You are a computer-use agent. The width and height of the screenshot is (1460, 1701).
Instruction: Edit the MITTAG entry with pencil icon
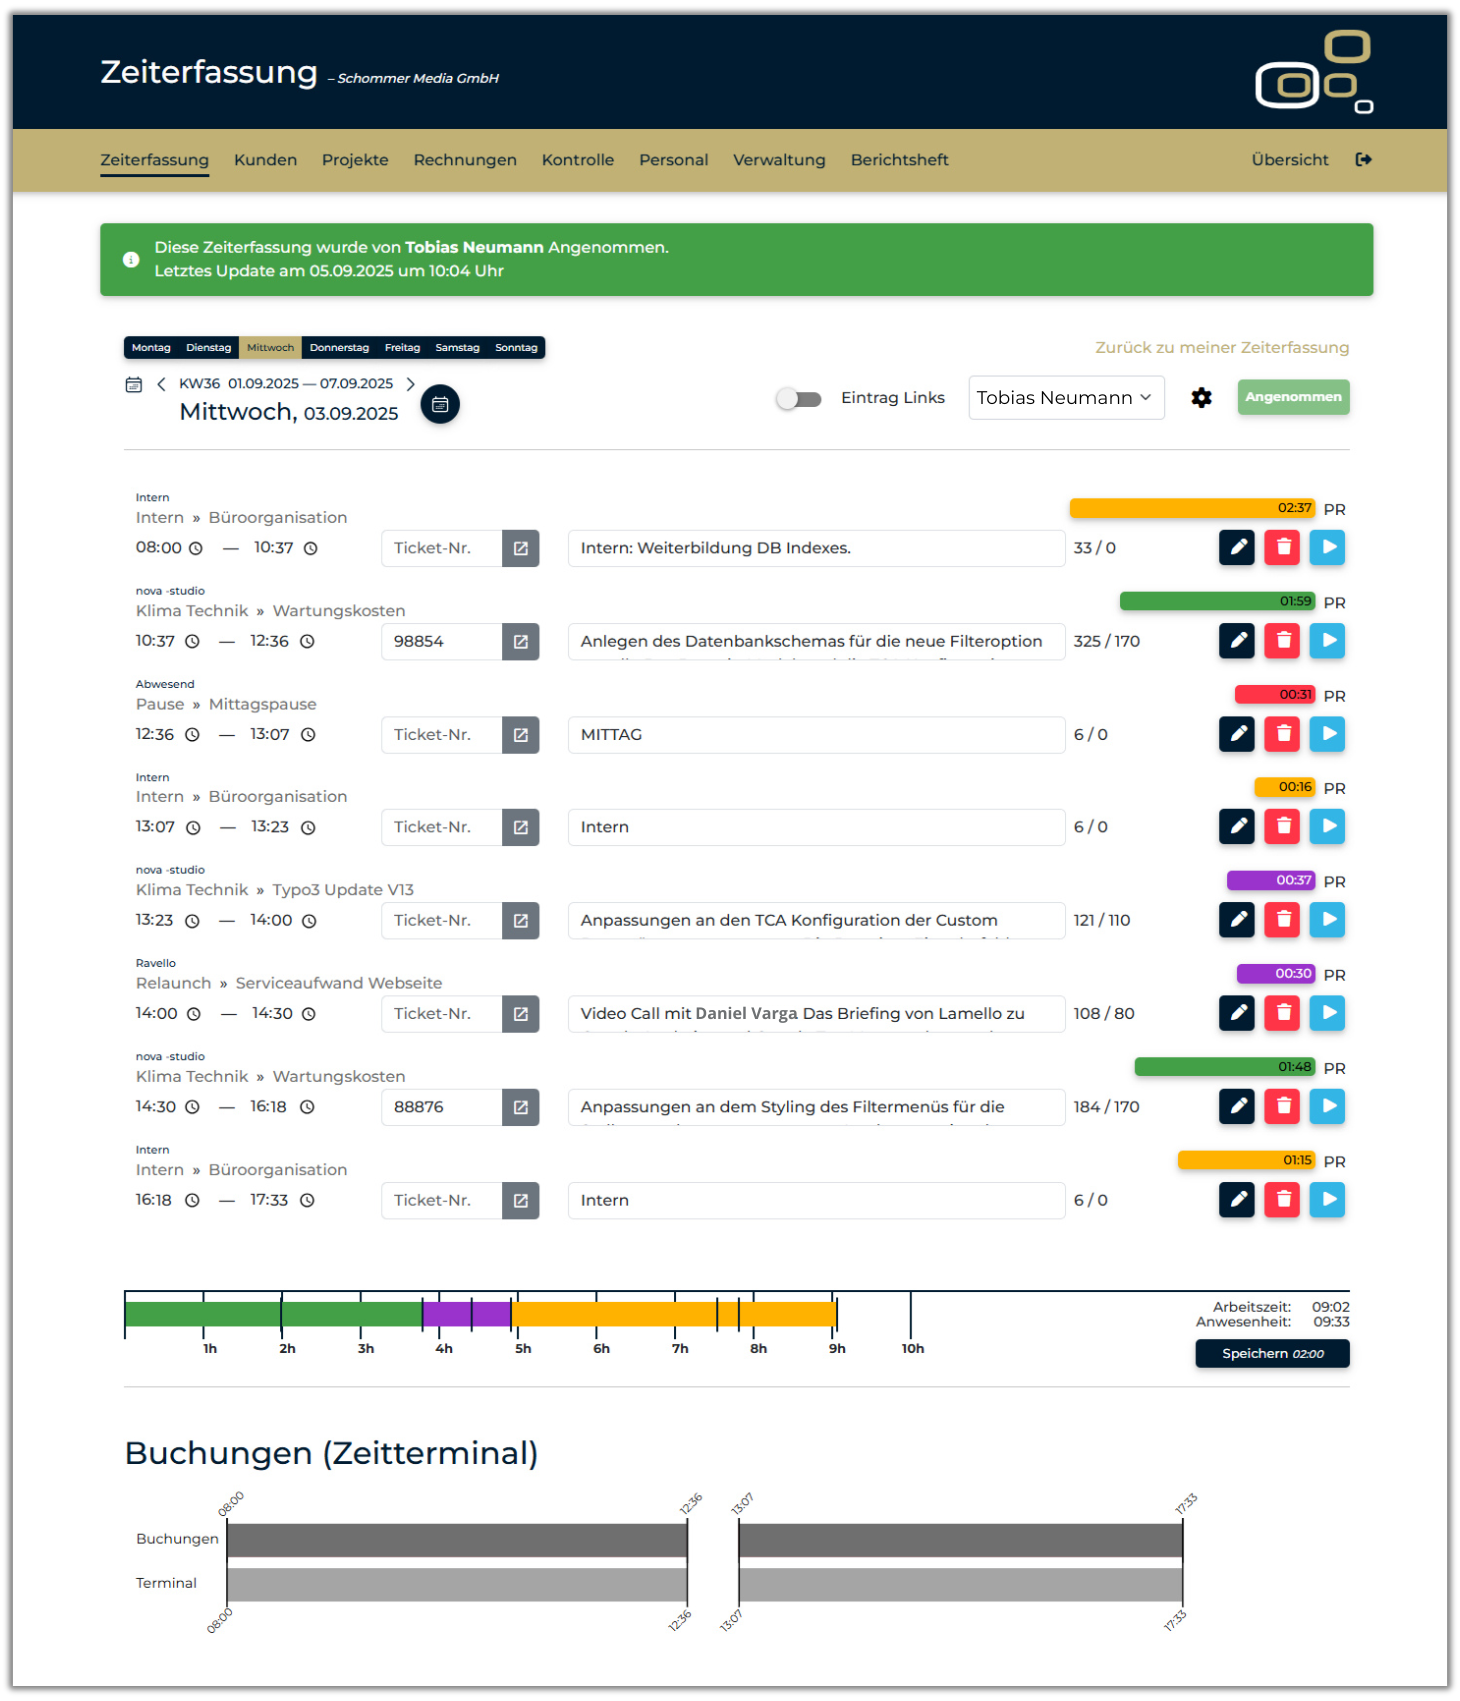1237,734
